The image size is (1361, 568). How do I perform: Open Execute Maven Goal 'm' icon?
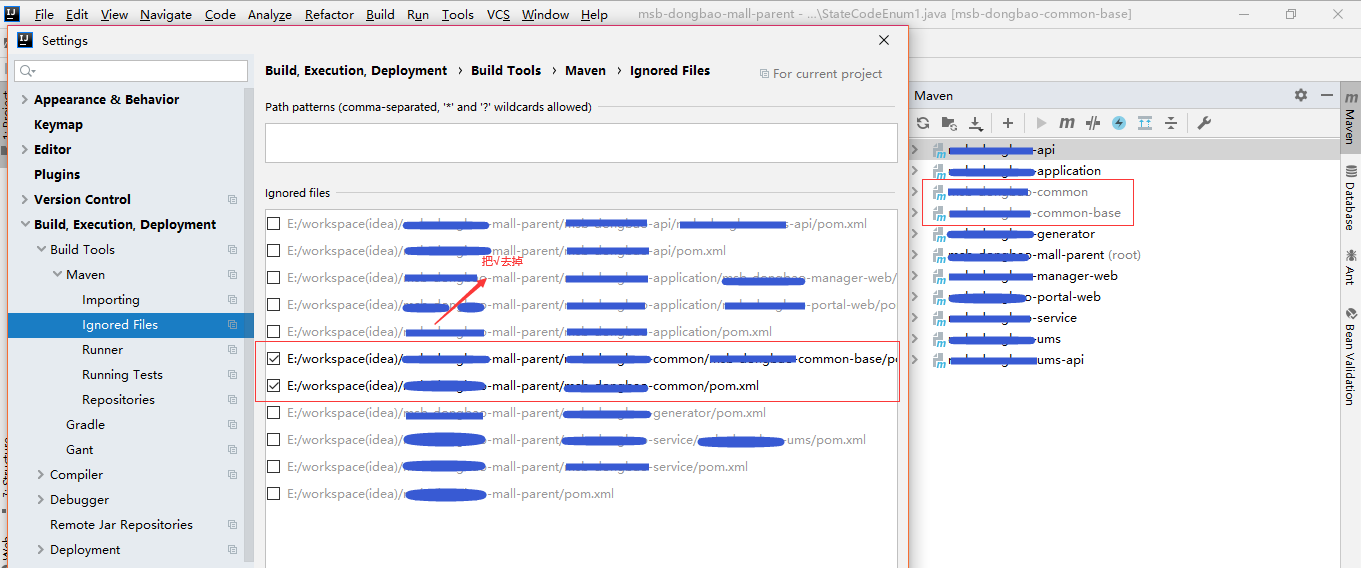point(1067,123)
